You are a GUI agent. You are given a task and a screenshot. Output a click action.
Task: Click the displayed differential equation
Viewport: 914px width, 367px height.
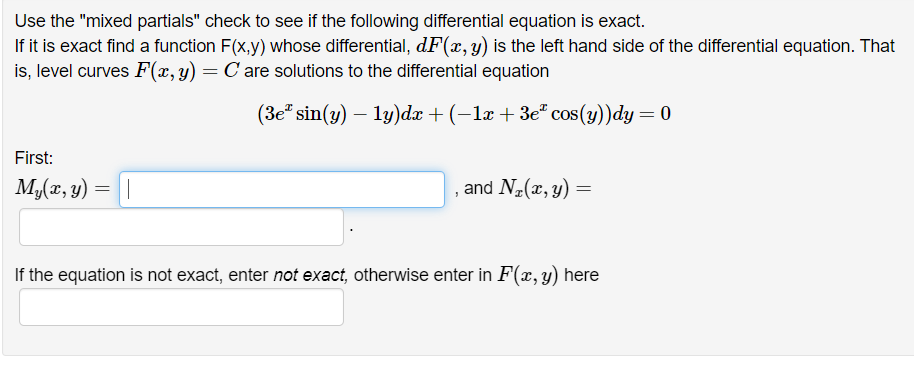(x=463, y=114)
